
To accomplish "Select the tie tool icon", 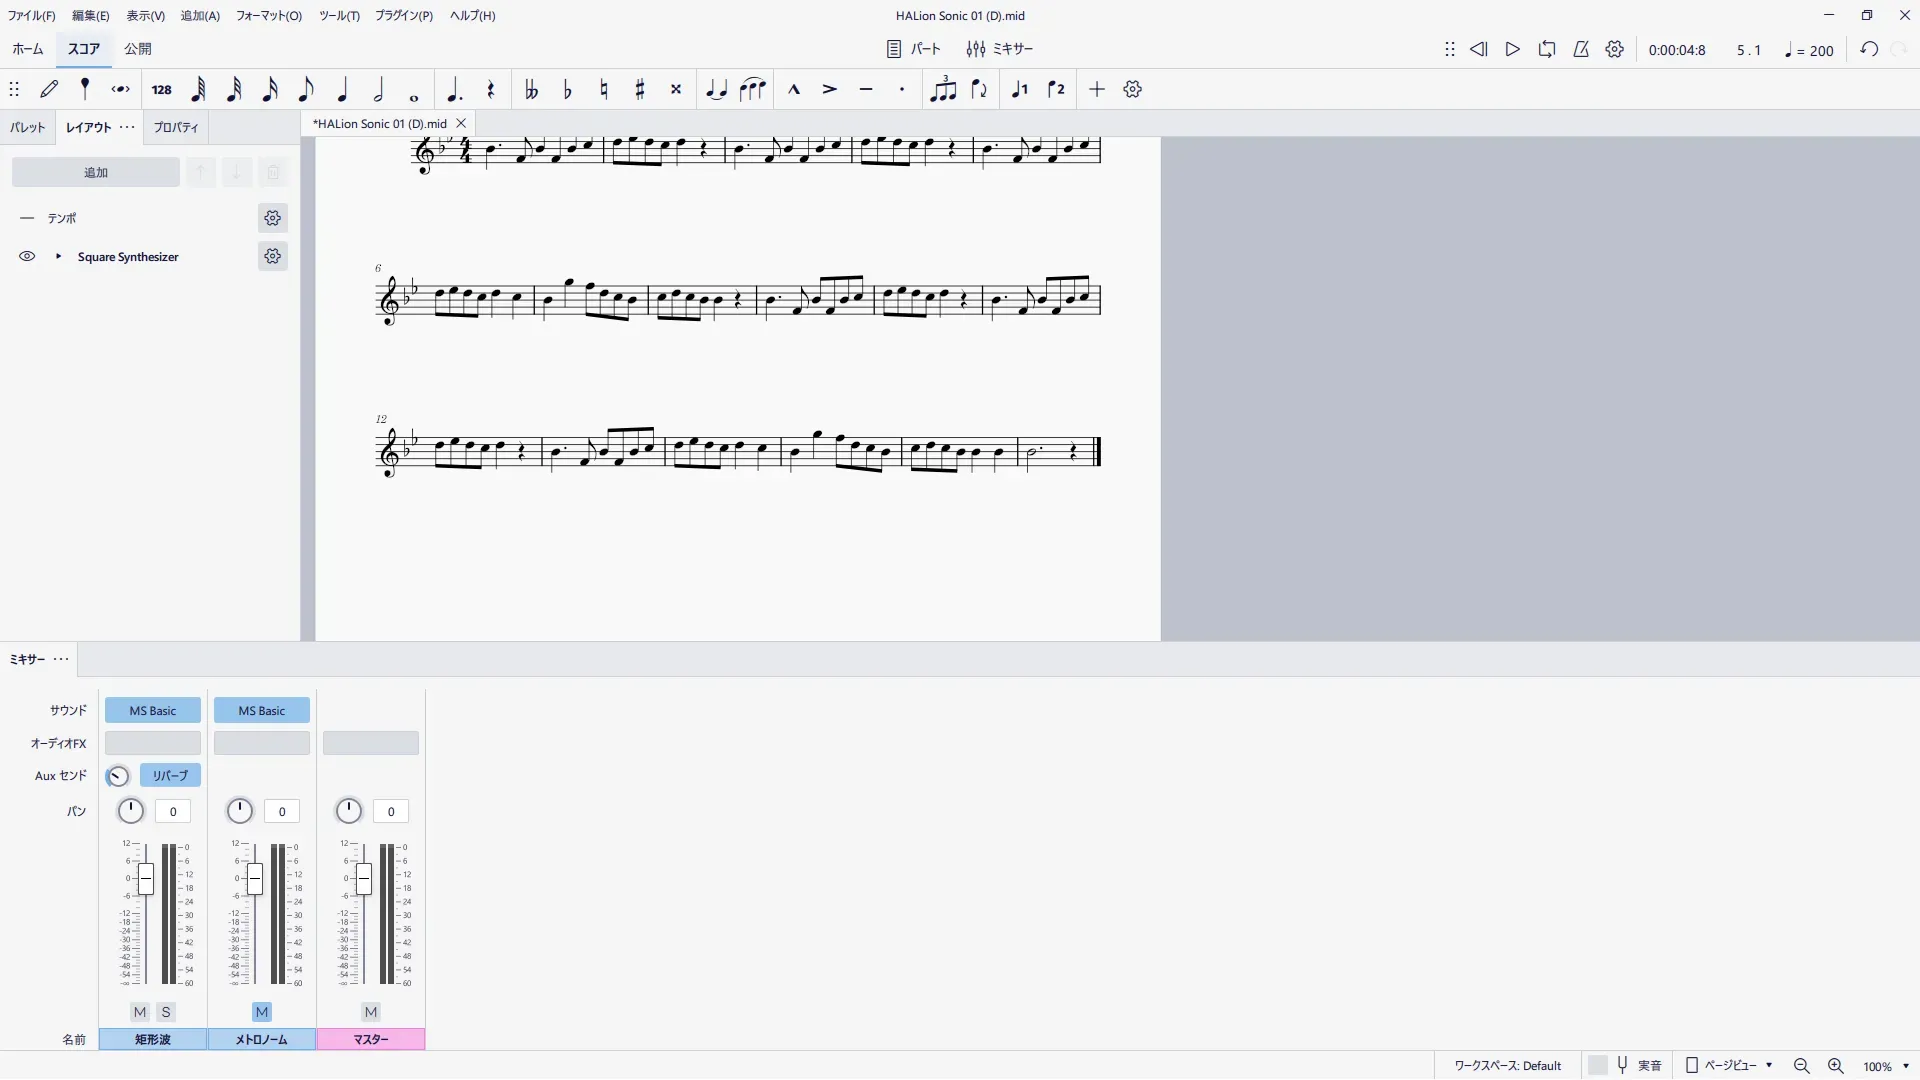I will point(716,90).
